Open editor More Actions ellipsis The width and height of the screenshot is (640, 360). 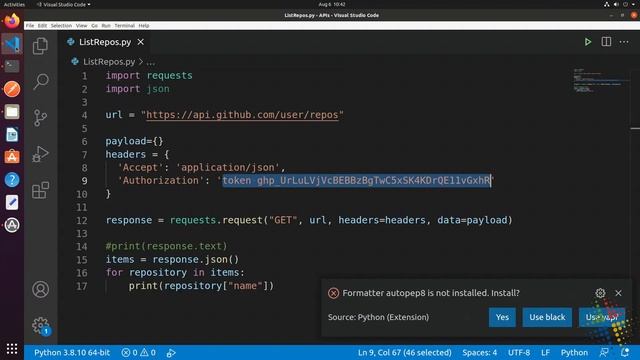624,42
